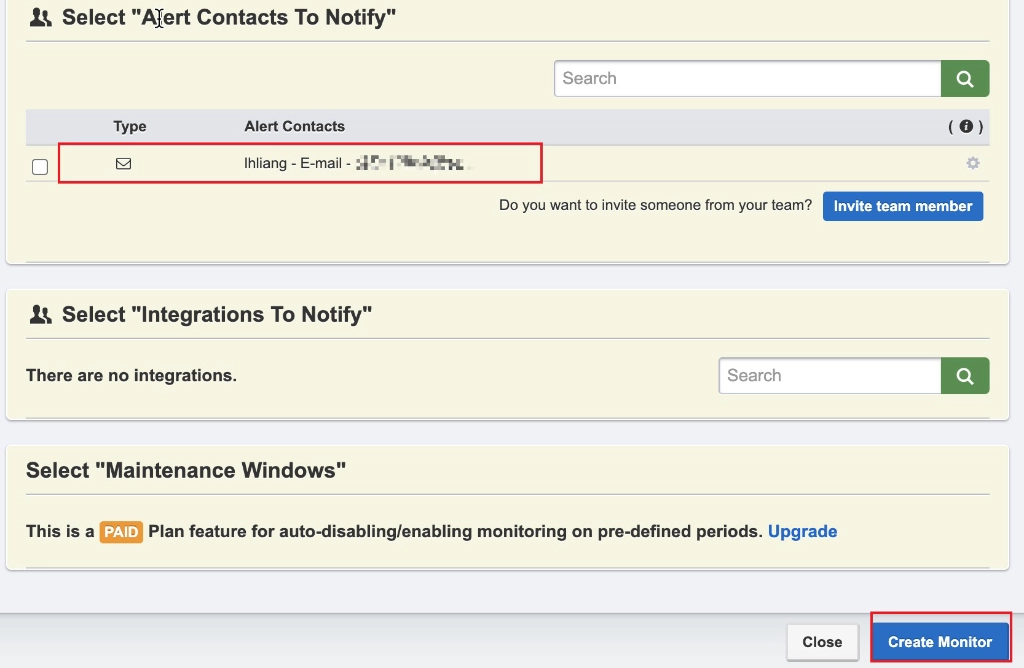Open the gear settings for lhliang contact
Screen dimensions: 1024x668
pyautogui.click(x=972, y=163)
